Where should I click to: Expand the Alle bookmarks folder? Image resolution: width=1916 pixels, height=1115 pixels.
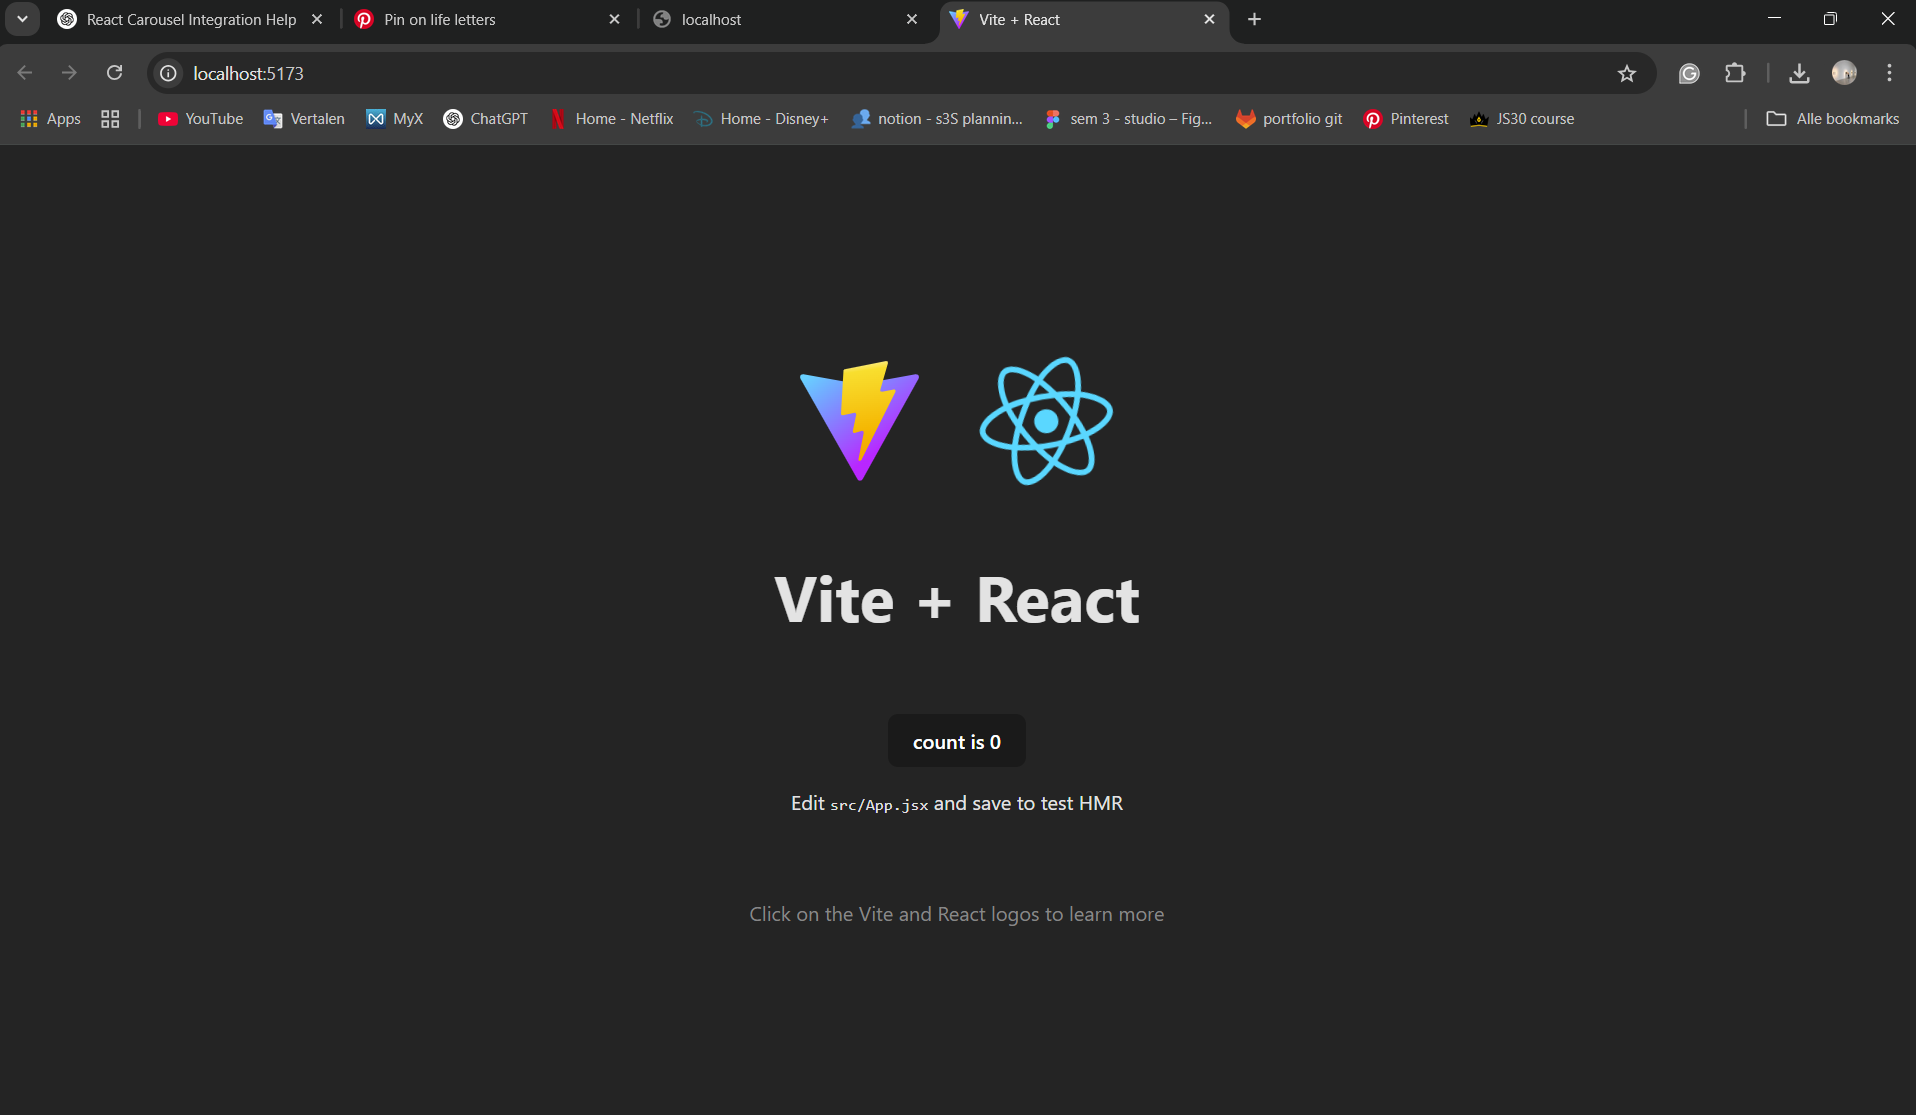[x=1833, y=119]
